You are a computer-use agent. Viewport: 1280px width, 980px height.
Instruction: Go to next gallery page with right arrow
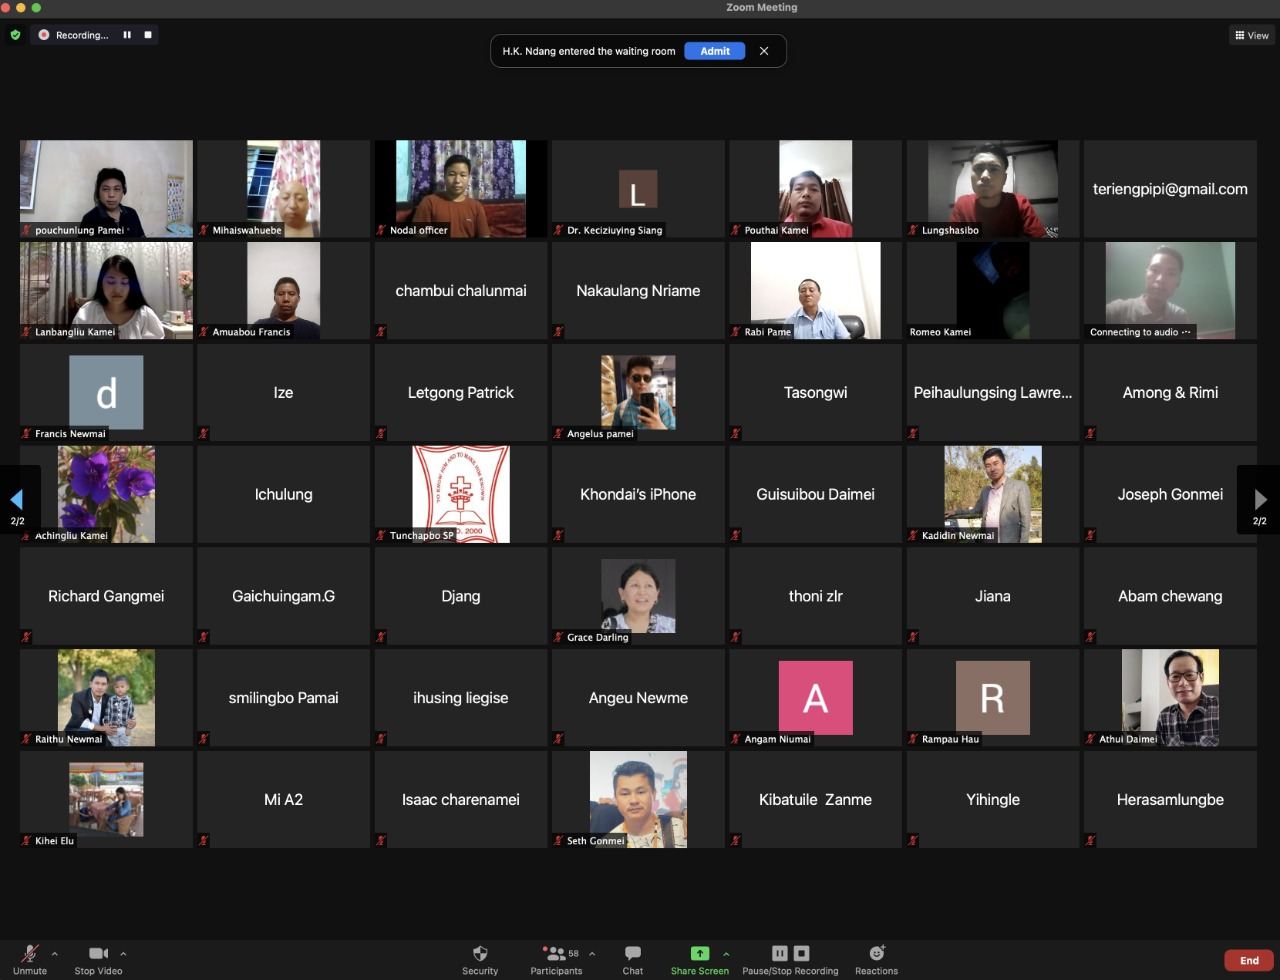[1260, 499]
